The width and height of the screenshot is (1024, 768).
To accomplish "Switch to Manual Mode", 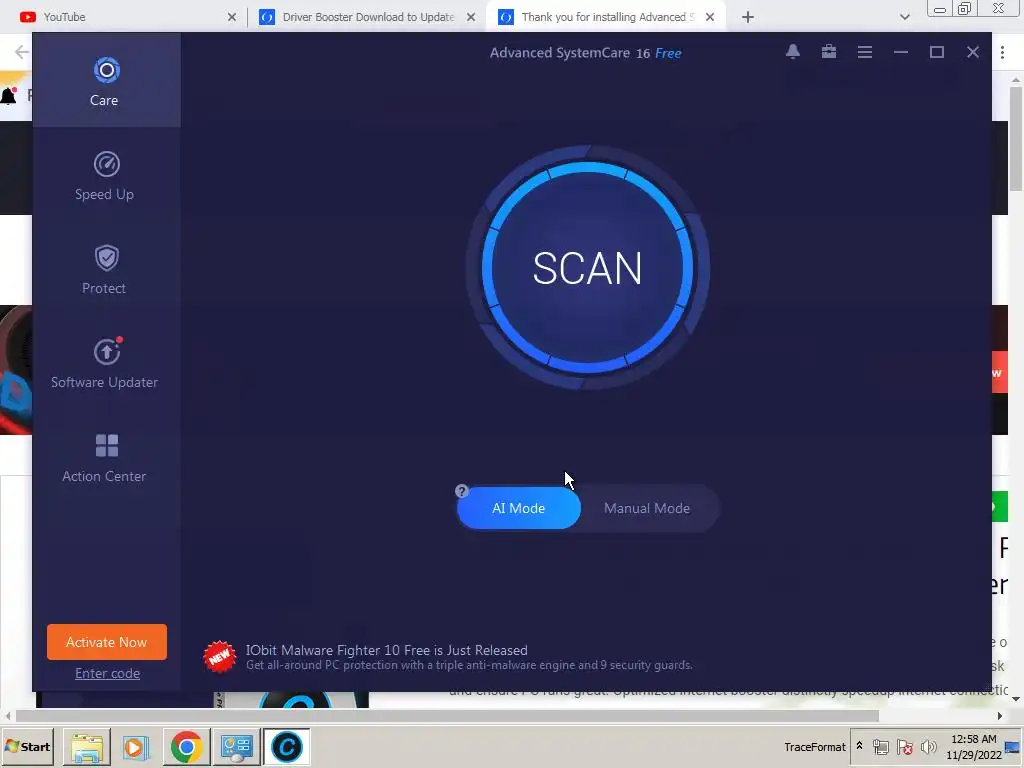I will pos(647,508).
